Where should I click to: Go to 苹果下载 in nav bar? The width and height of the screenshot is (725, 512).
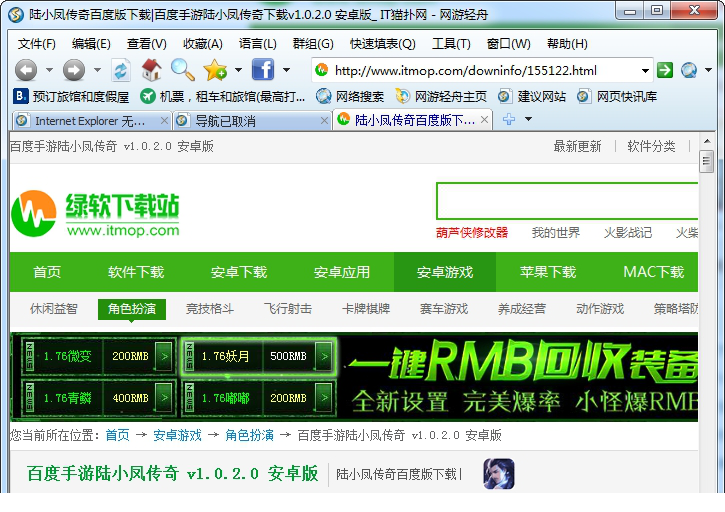click(547, 272)
